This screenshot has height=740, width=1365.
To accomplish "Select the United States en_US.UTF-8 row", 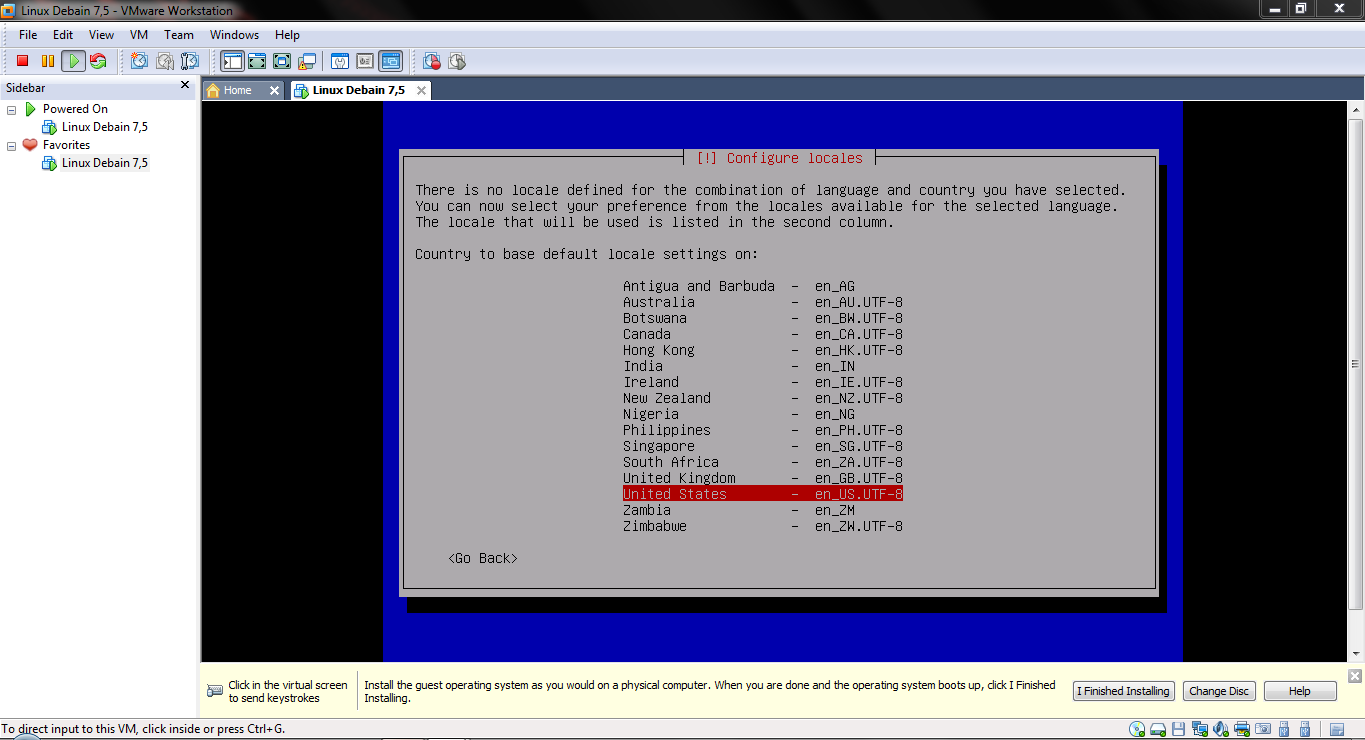I will point(763,494).
